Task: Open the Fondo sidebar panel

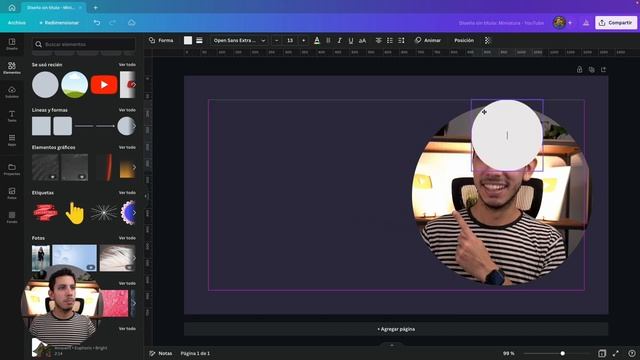Action: [x=12, y=217]
